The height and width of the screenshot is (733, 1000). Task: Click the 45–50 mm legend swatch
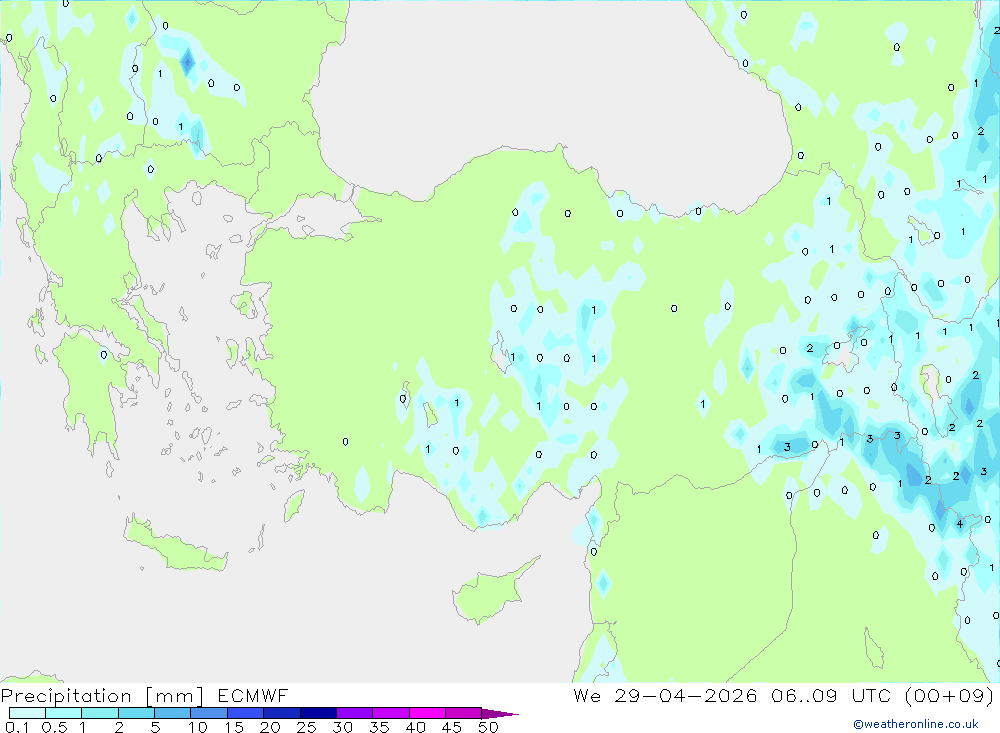click(x=463, y=713)
